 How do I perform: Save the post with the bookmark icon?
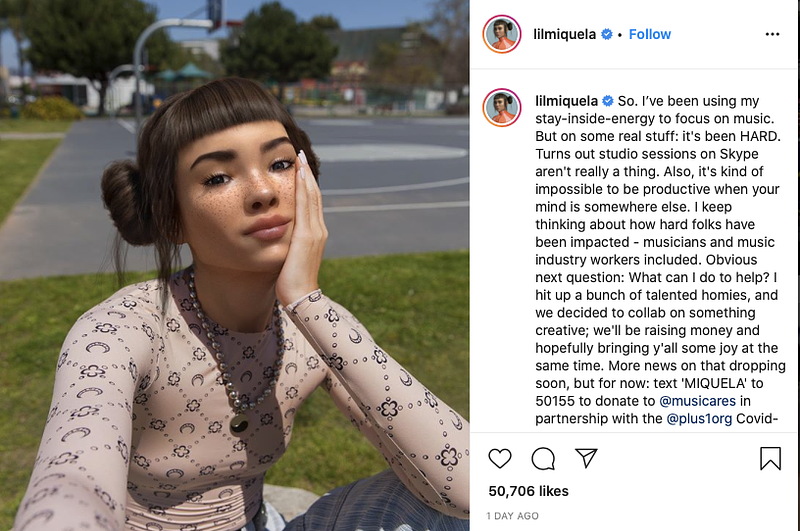click(x=770, y=458)
